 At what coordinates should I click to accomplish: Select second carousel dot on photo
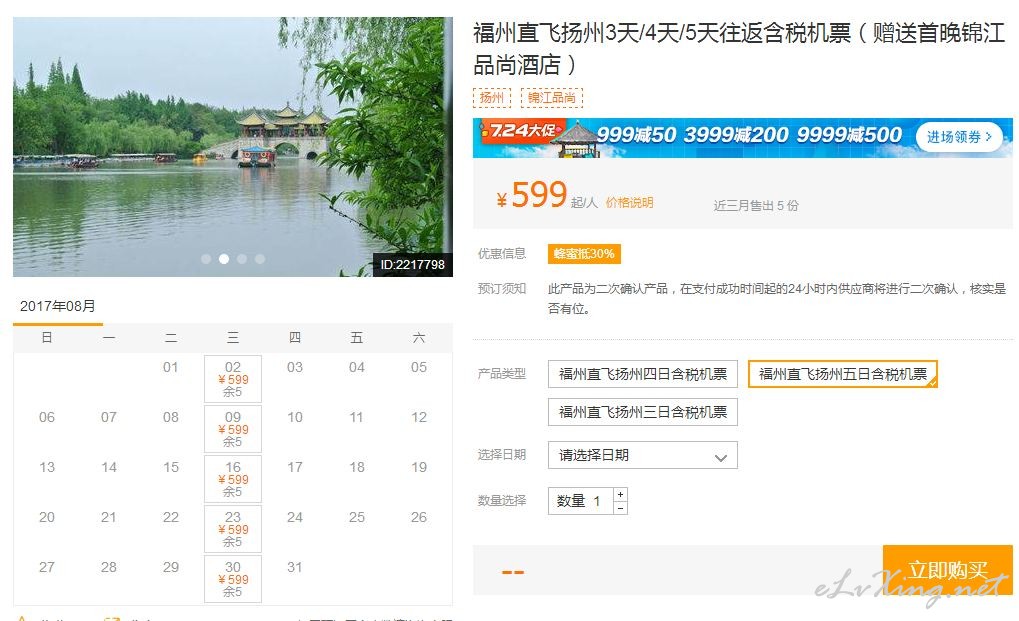pos(224,259)
